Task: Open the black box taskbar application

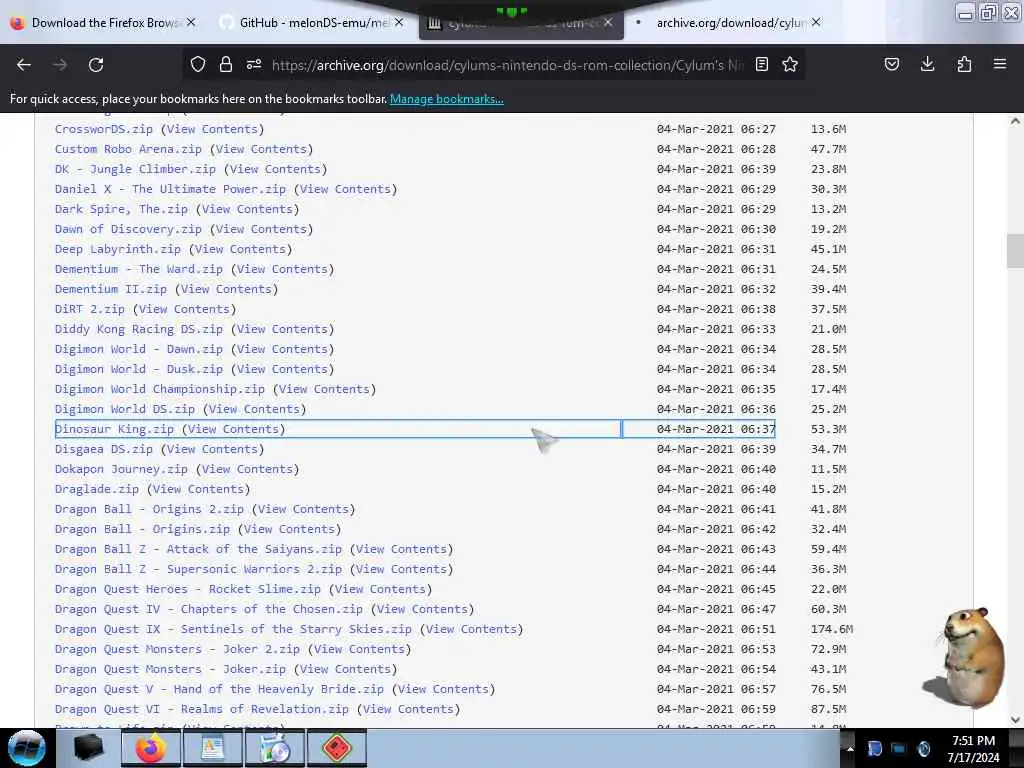Action: coord(88,748)
